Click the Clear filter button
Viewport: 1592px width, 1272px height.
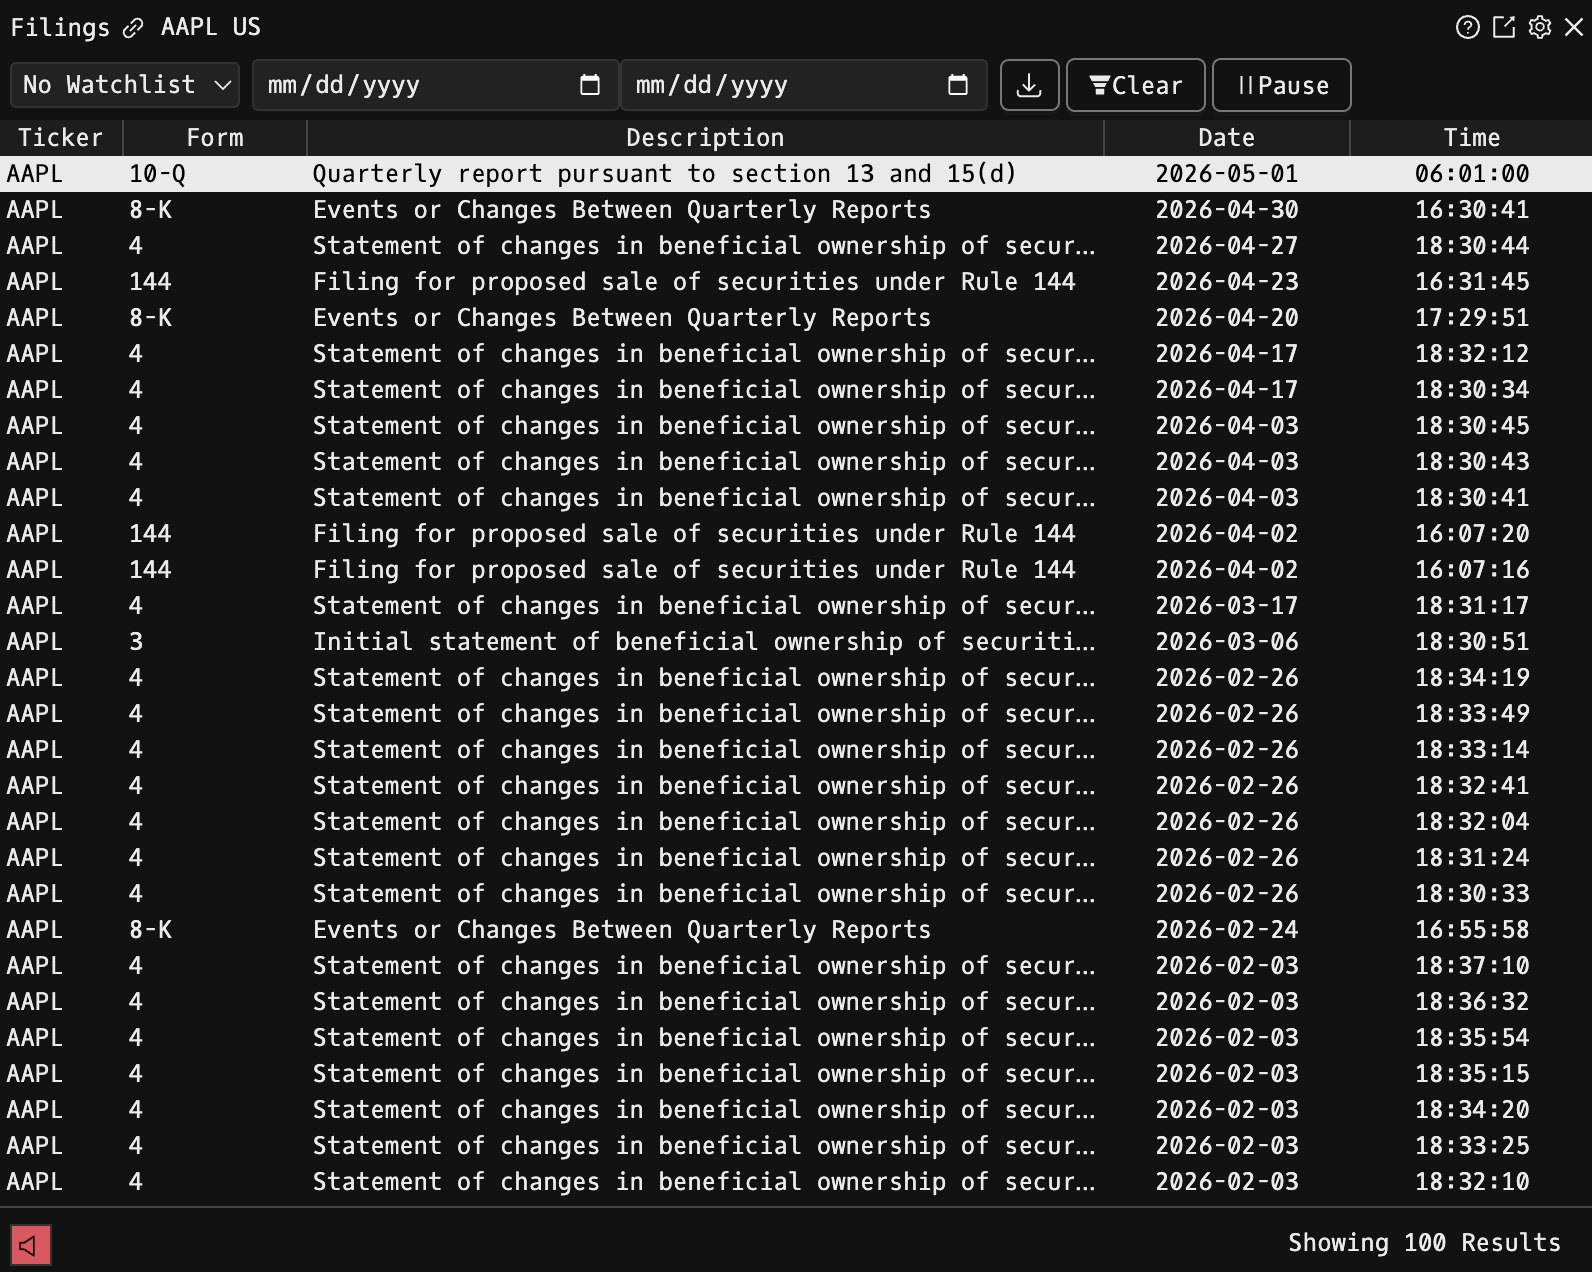(1135, 85)
